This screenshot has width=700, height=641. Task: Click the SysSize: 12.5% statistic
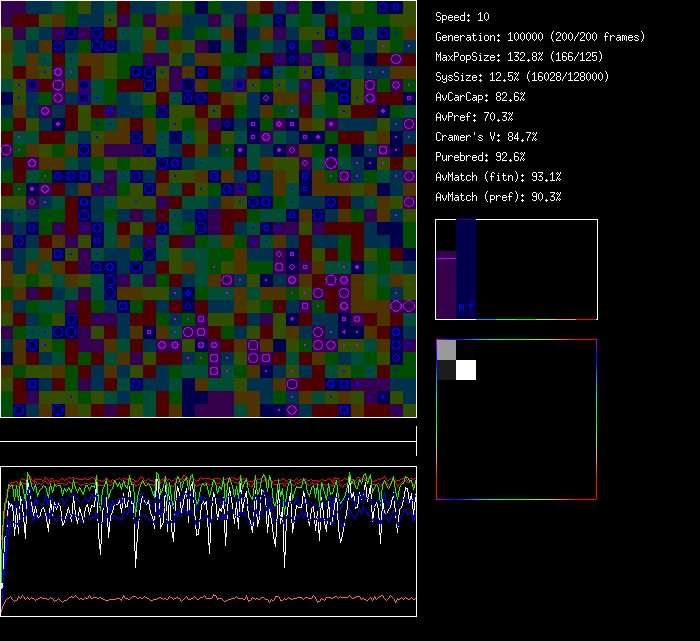[522, 77]
